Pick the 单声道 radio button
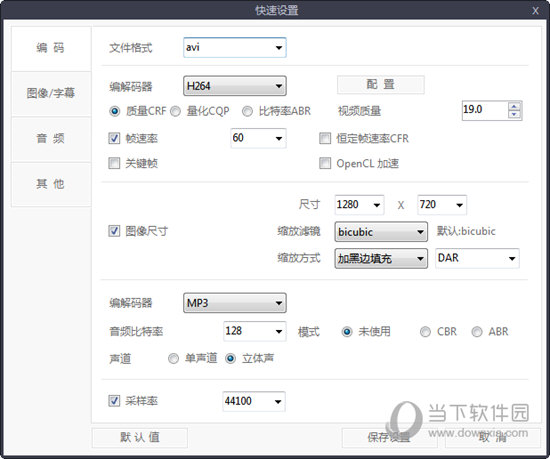550x459 pixels. point(173,359)
